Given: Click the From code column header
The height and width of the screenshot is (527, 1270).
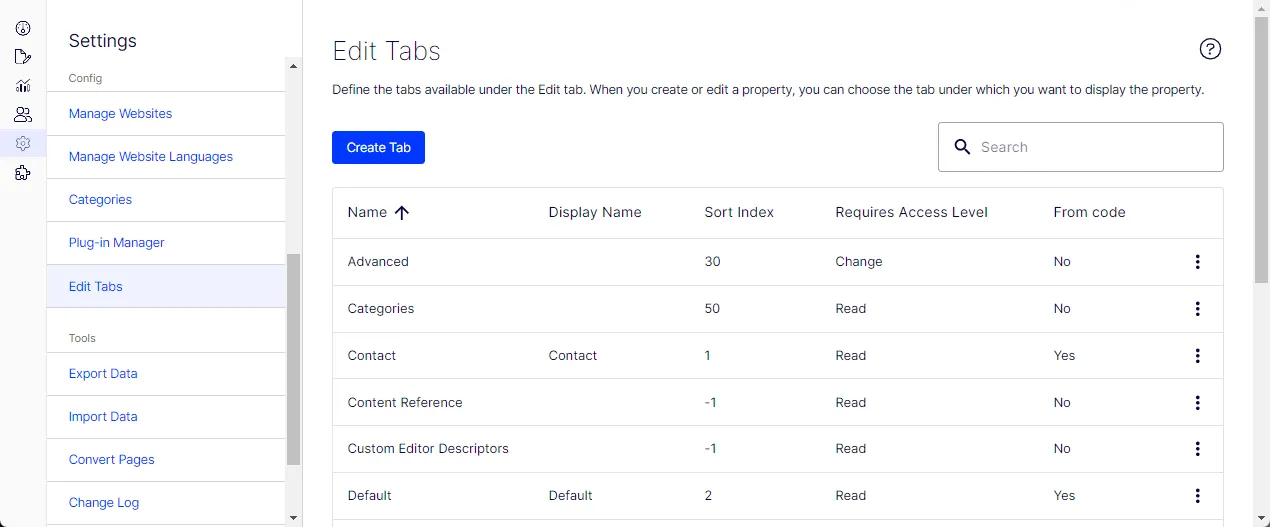Looking at the screenshot, I should point(1089,212).
